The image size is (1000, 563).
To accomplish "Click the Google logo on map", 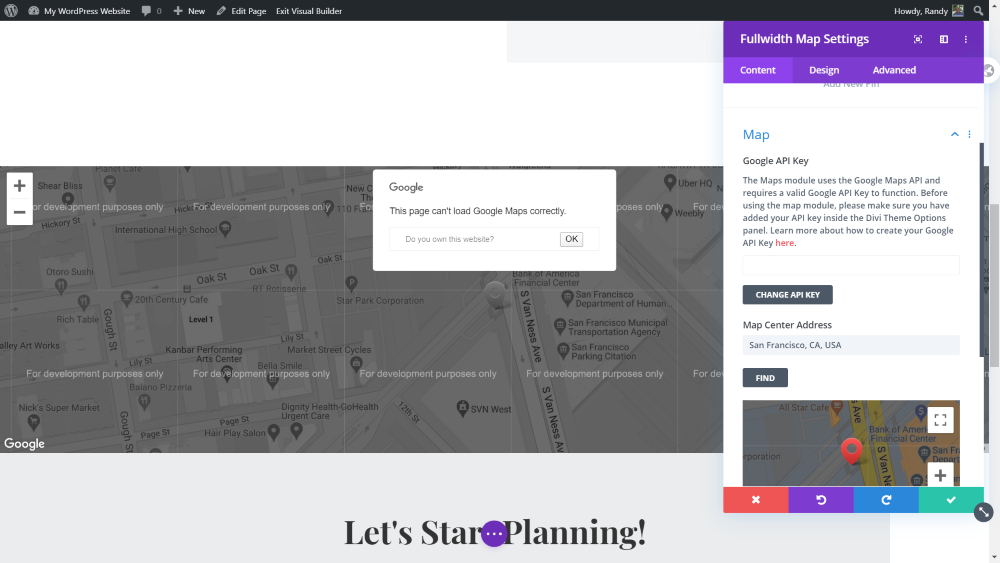I will tap(24, 443).
